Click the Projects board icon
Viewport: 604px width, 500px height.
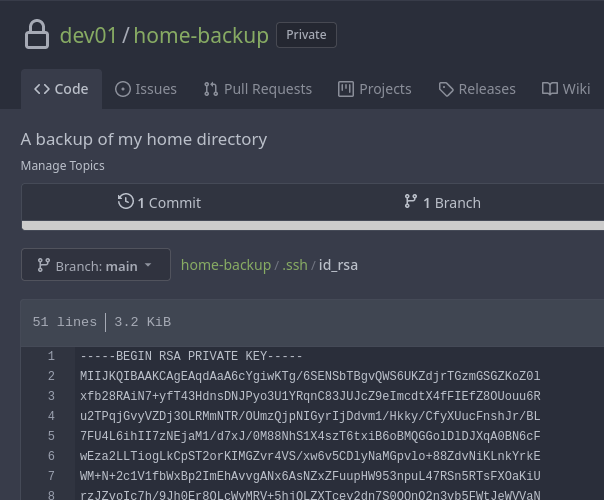pyautogui.click(x=346, y=89)
